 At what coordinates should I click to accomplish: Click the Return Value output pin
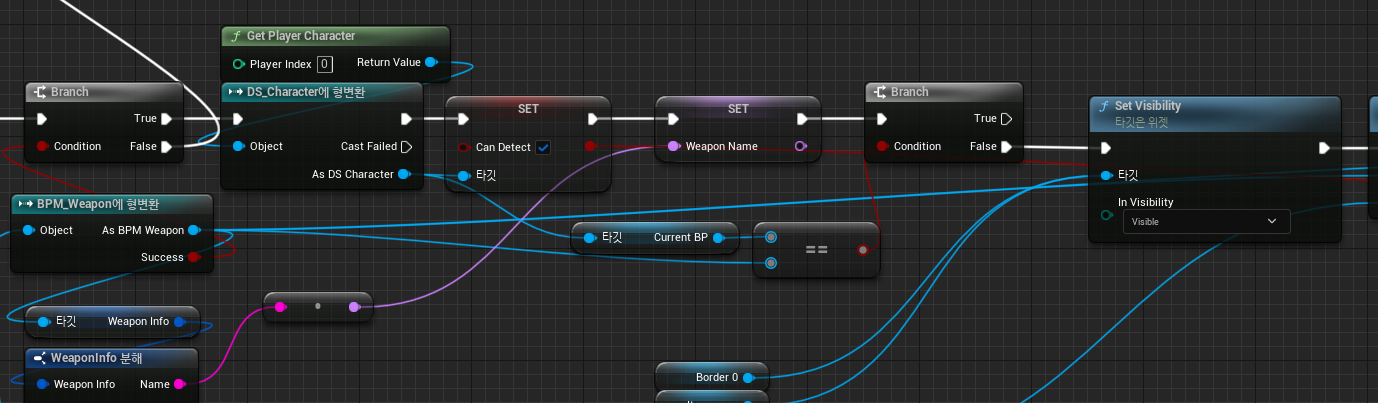pyautogui.click(x=431, y=63)
